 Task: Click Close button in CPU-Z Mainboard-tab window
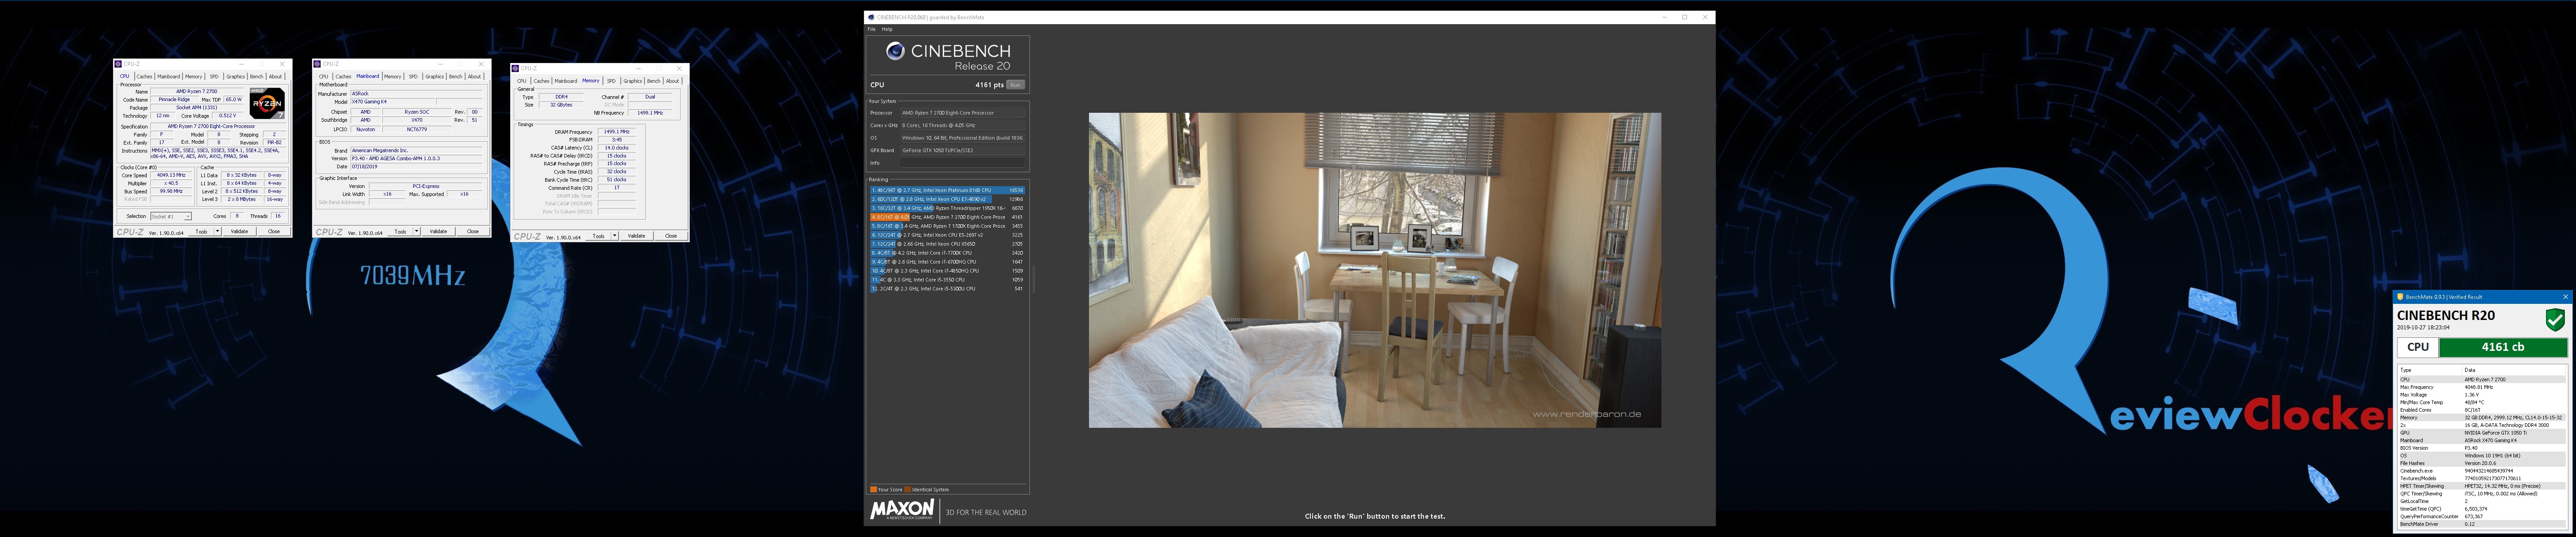pos(473,231)
